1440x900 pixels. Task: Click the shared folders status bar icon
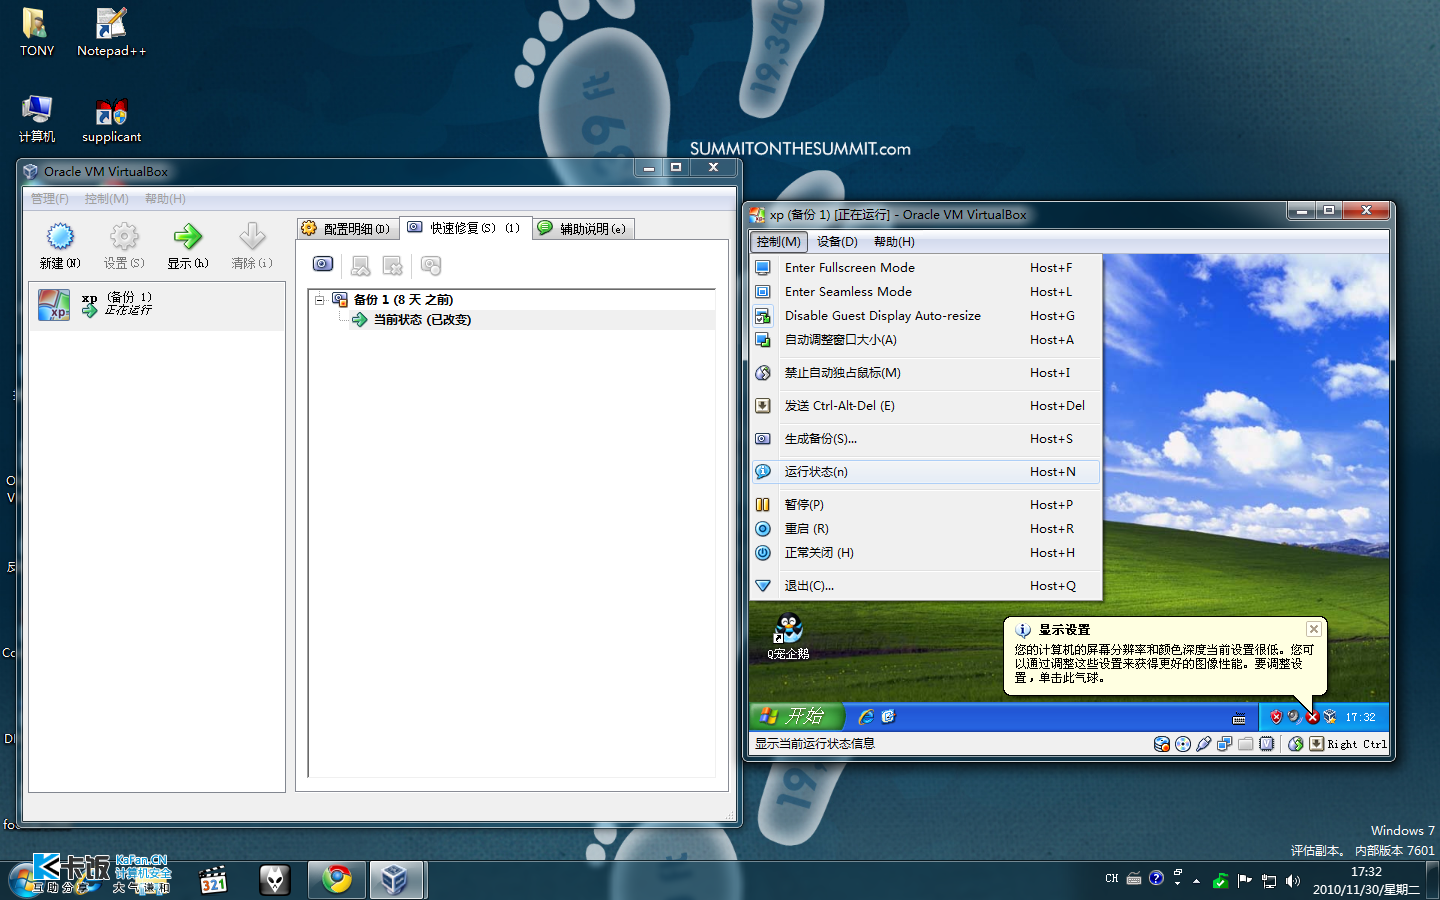tap(1246, 744)
